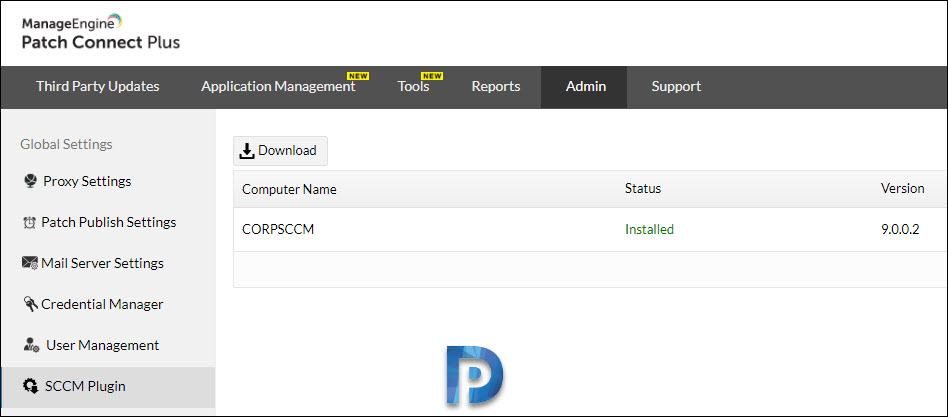
Task: Click the Patch Publish Settings clock icon
Action: (x=29, y=222)
